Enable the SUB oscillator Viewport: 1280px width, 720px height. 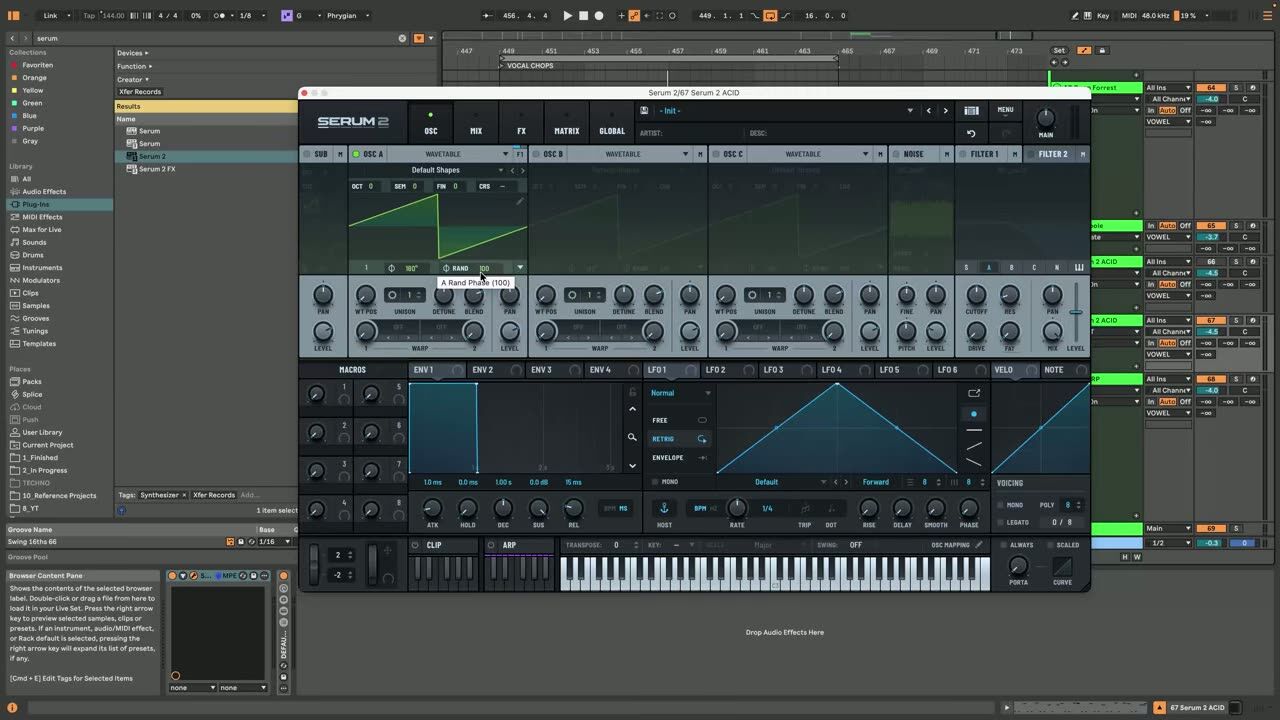point(306,154)
